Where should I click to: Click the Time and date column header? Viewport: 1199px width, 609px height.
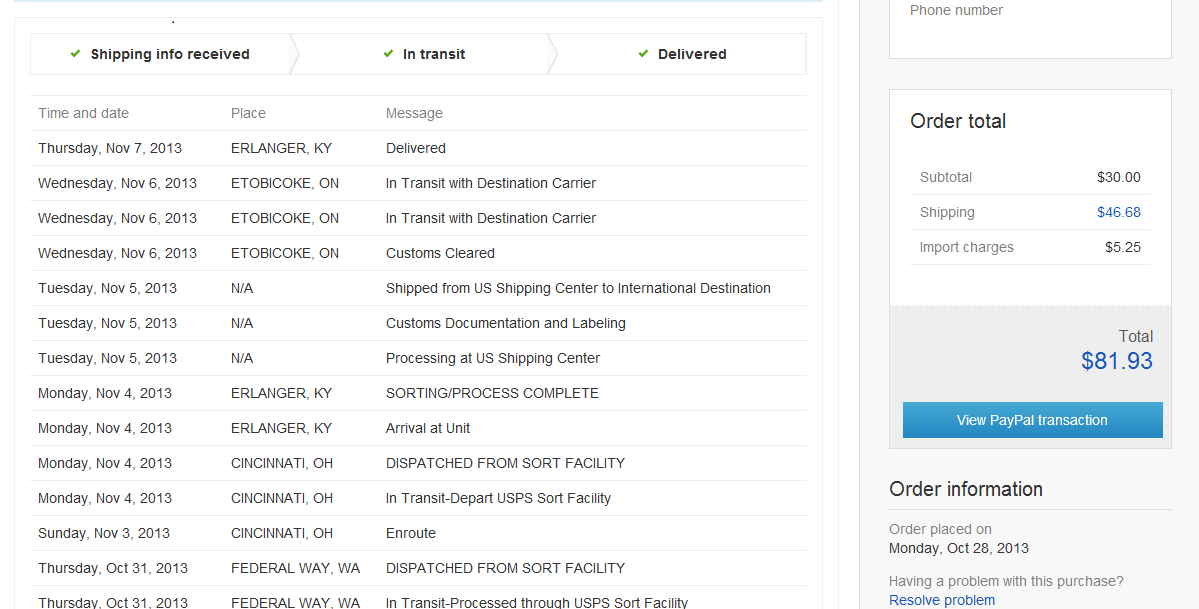coord(83,113)
